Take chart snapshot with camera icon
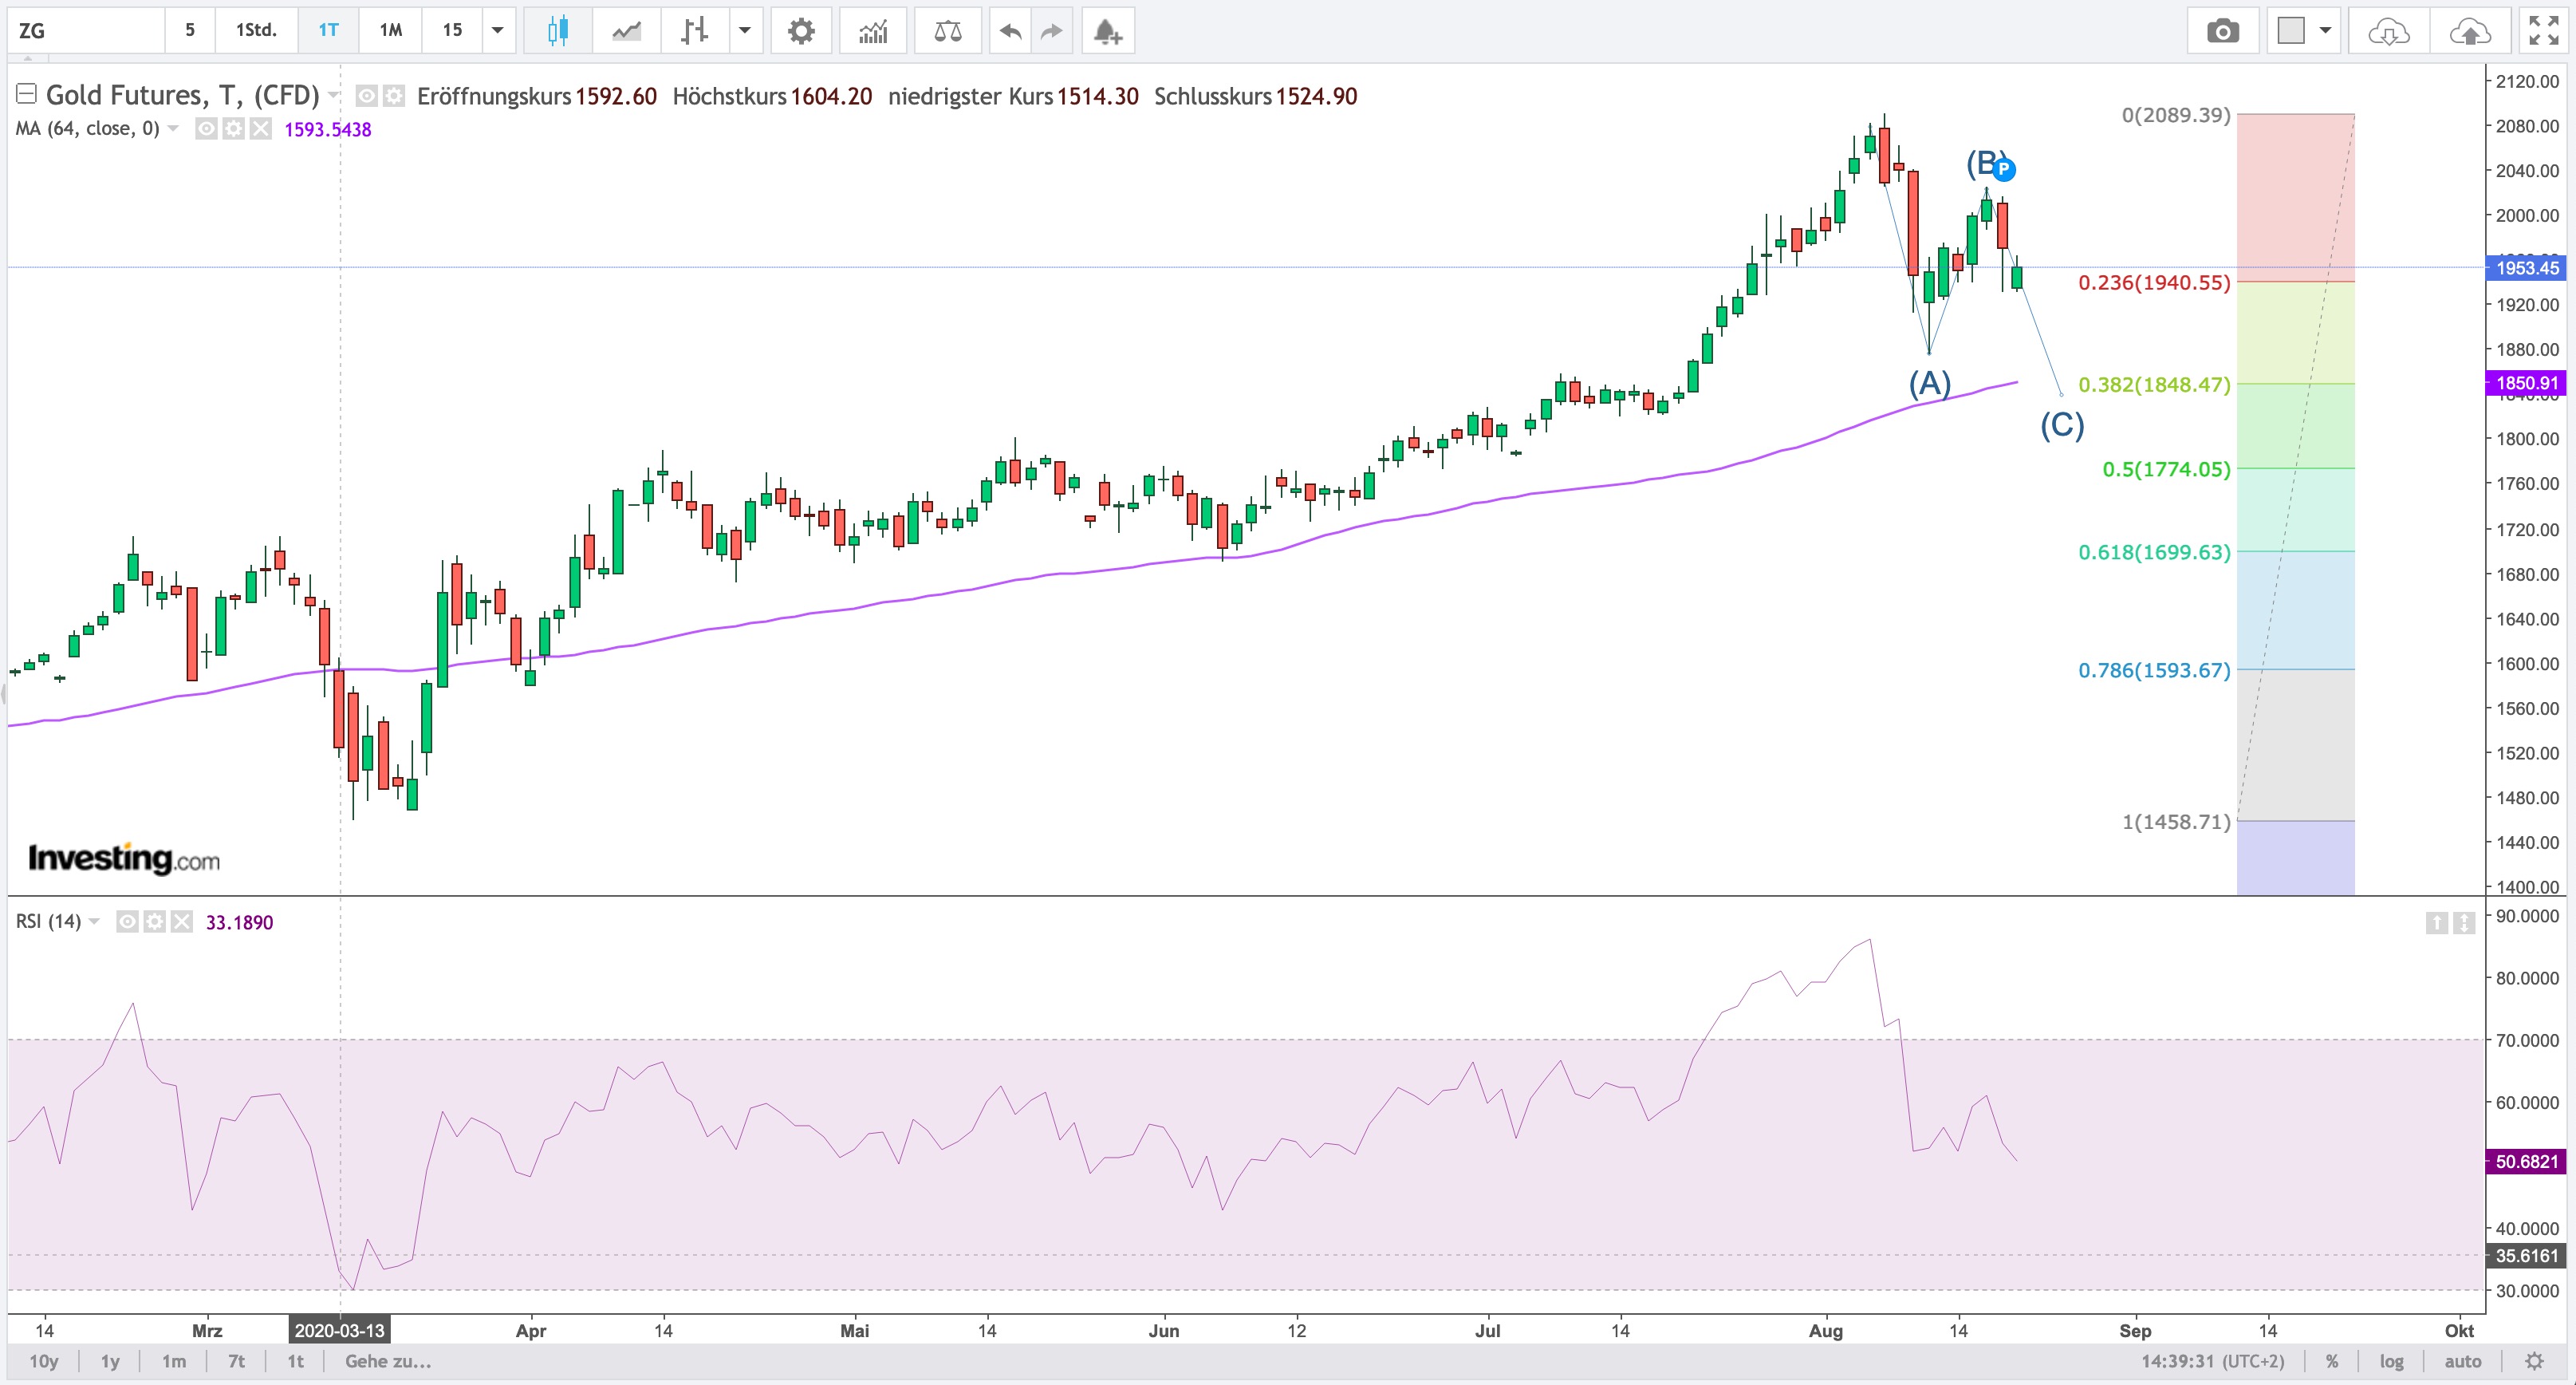Viewport: 2576px width, 1385px height. 2222,30
